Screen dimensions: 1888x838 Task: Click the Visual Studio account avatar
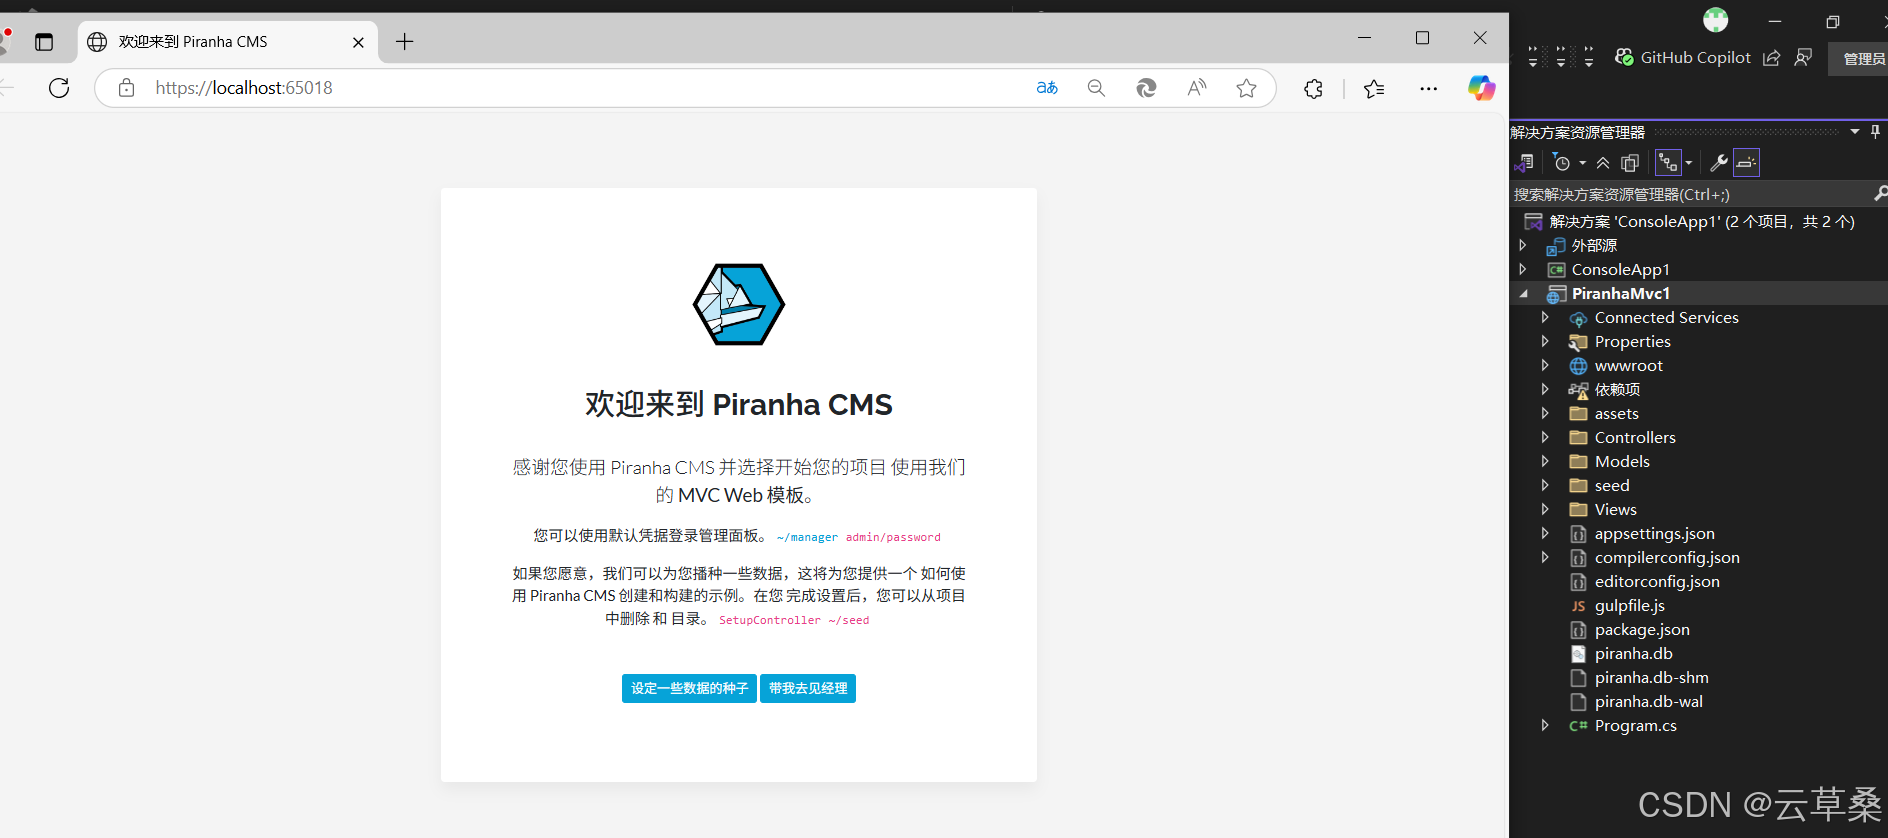click(1716, 20)
